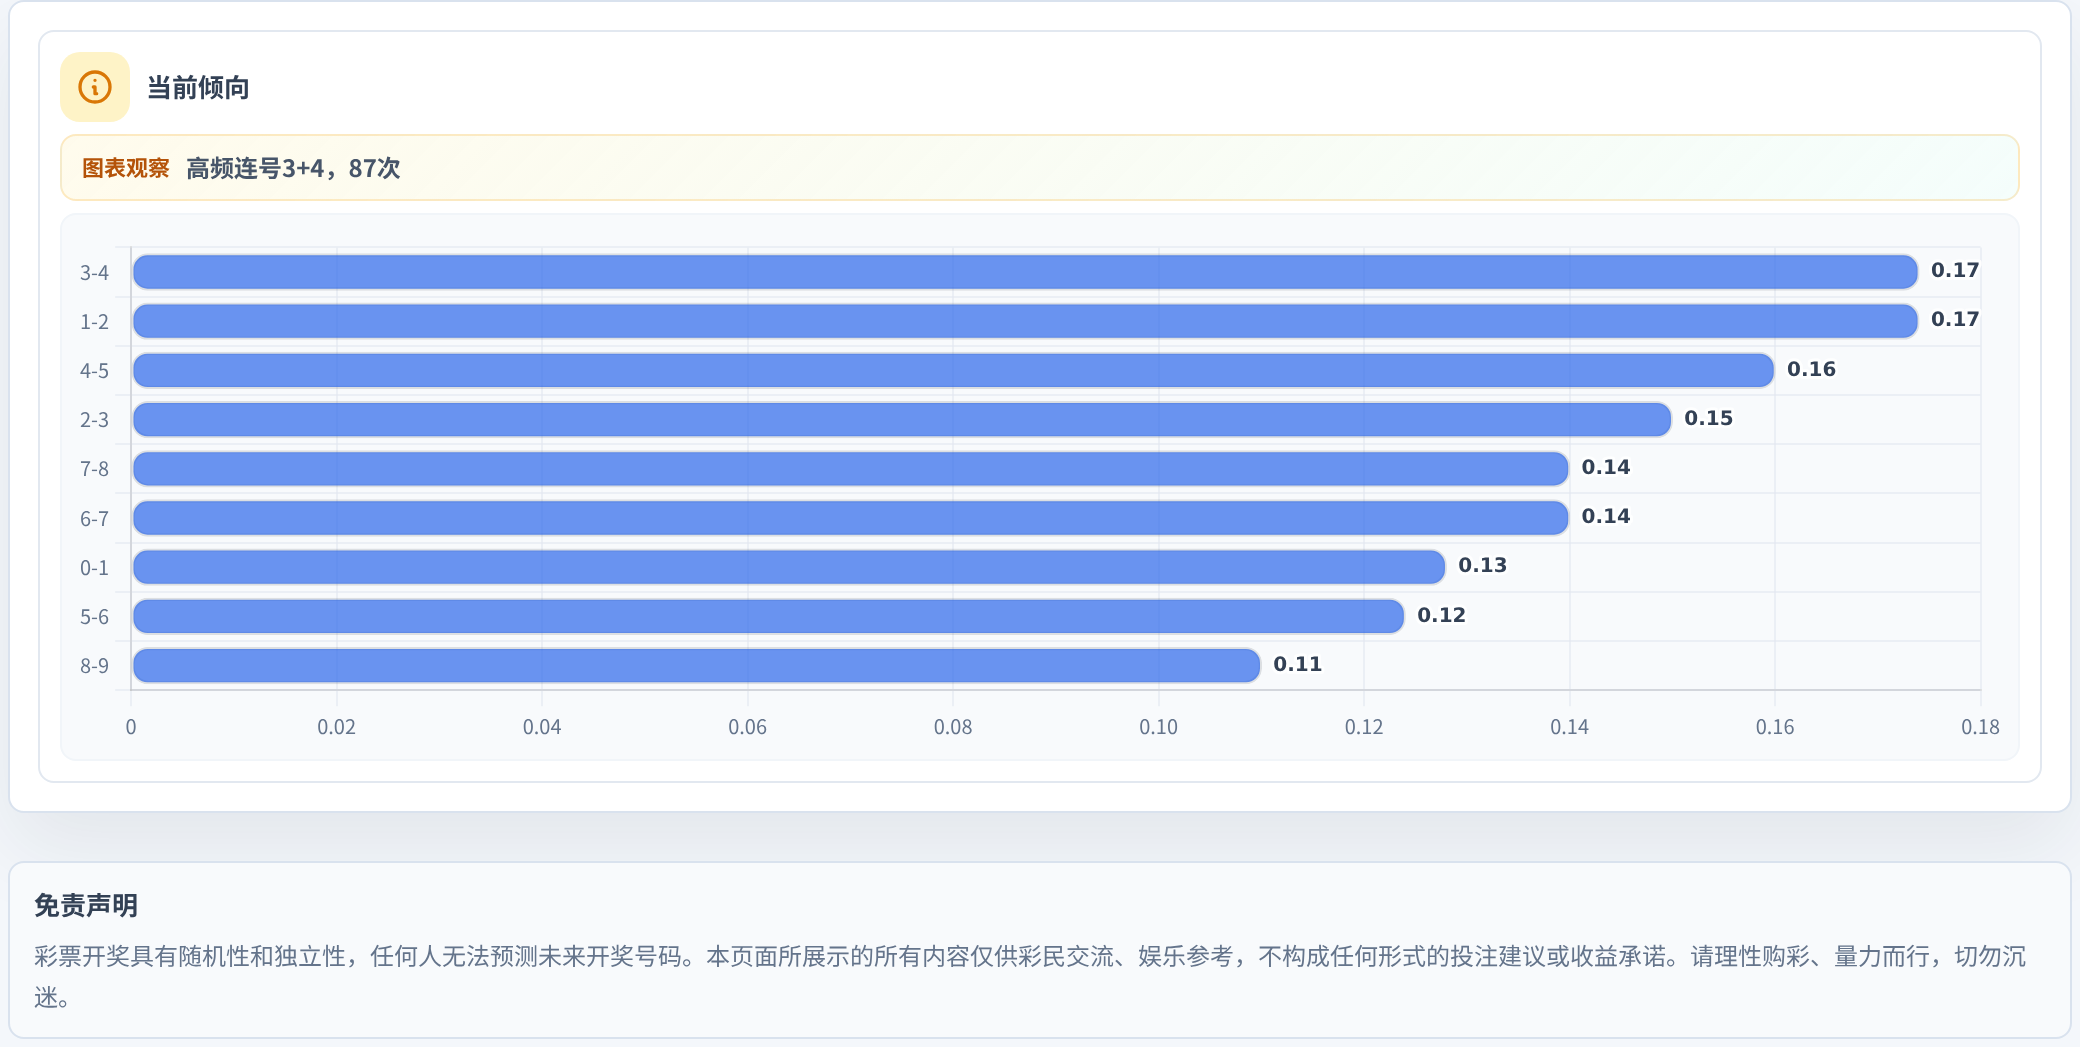Viewport: 2080px width, 1047px height.
Task: Click the 0.10 x-axis tick label
Action: click(x=1158, y=727)
